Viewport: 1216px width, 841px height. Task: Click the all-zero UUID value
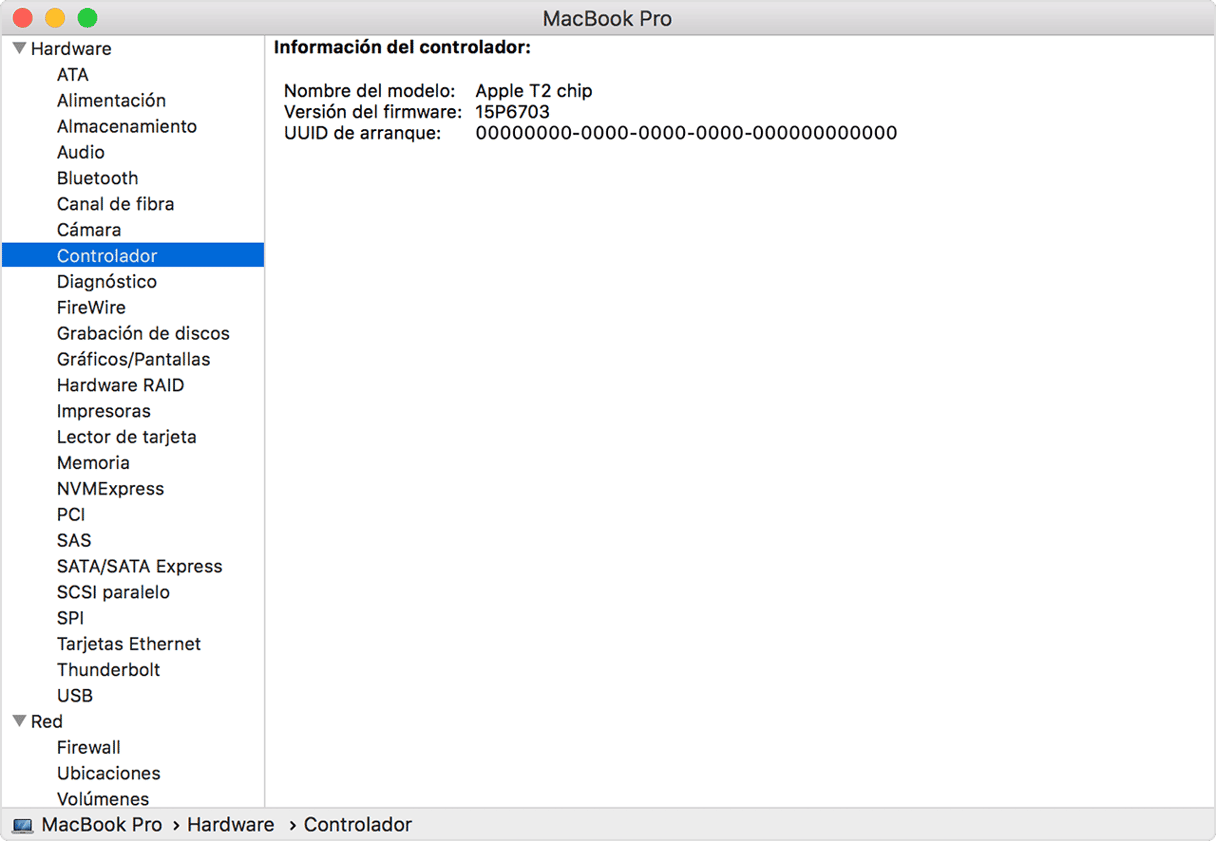(x=686, y=133)
